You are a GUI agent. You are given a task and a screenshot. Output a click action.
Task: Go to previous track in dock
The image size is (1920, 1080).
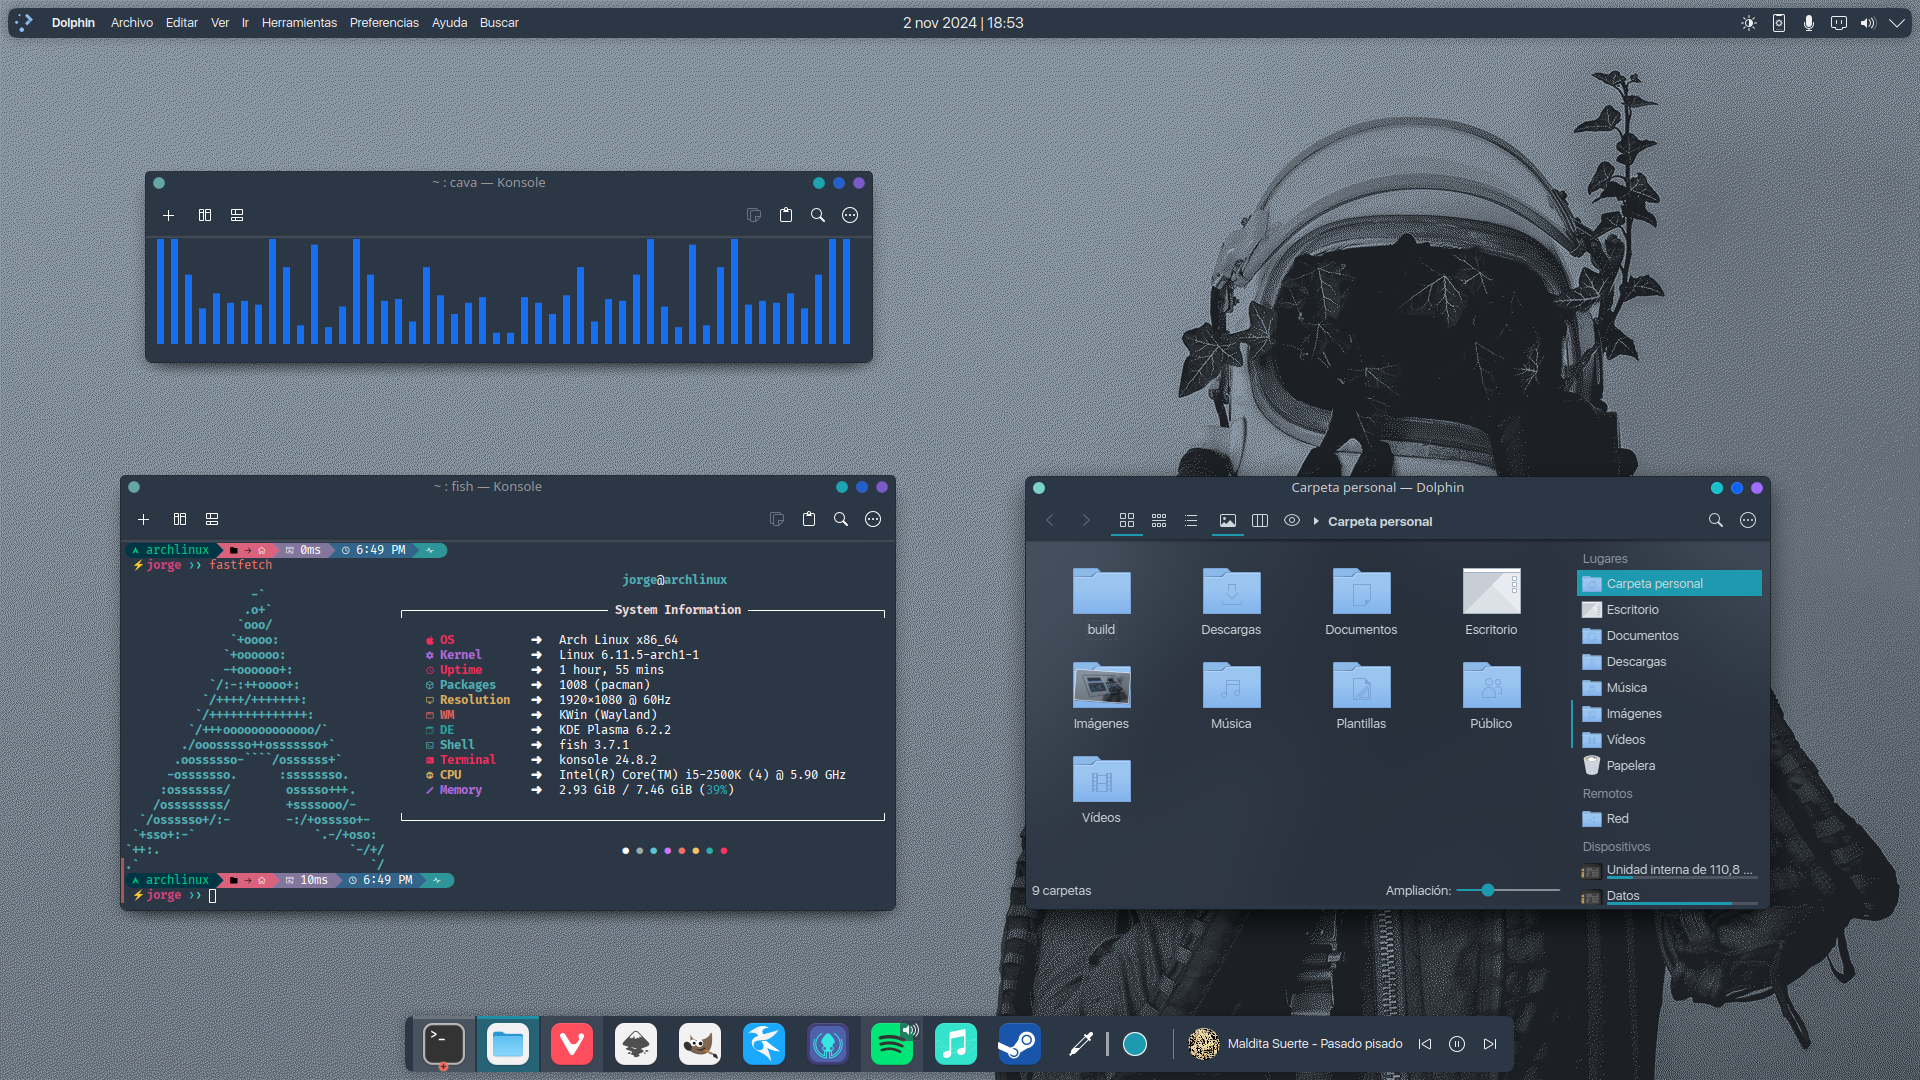coord(1425,1044)
